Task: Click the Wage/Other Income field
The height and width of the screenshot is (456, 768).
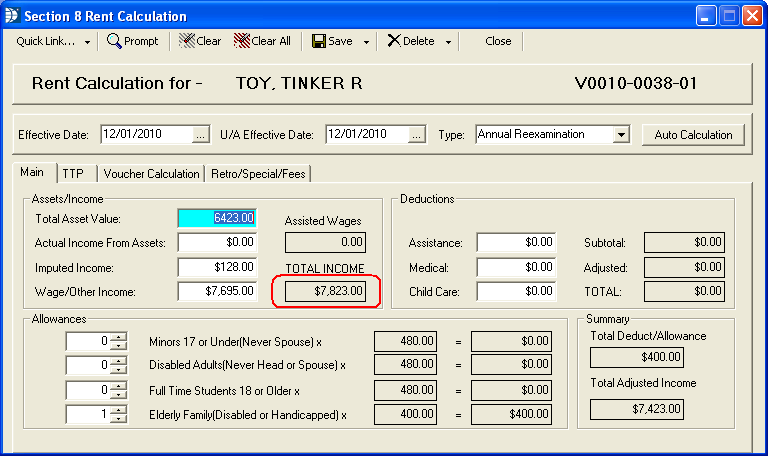Action: 217,291
